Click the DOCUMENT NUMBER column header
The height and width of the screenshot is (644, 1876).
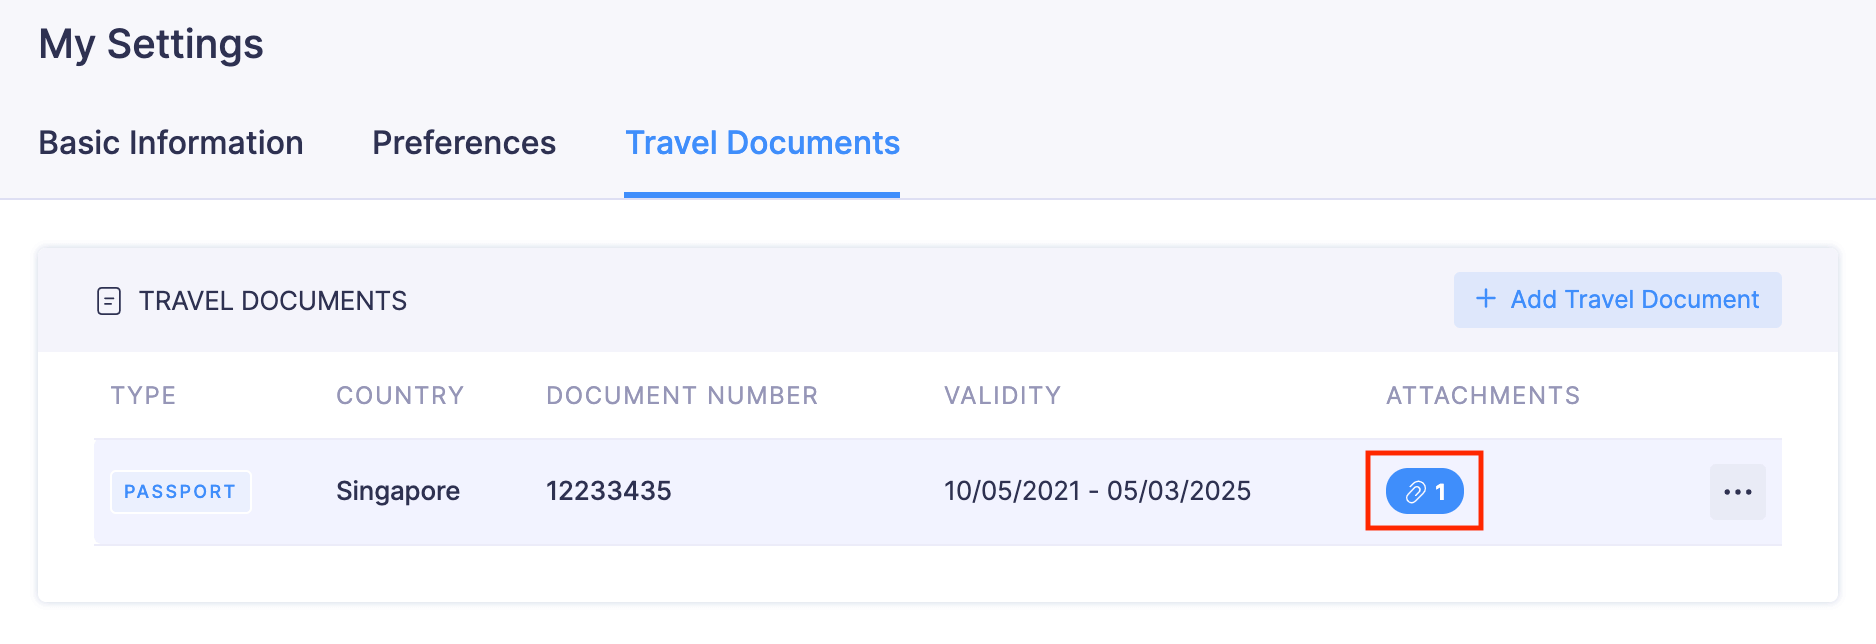pos(682,396)
